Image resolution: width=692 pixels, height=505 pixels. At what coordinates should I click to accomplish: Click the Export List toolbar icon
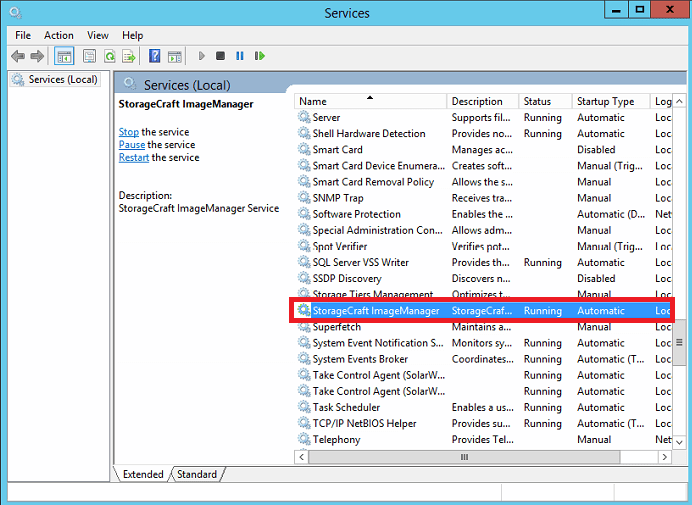click(x=129, y=56)
